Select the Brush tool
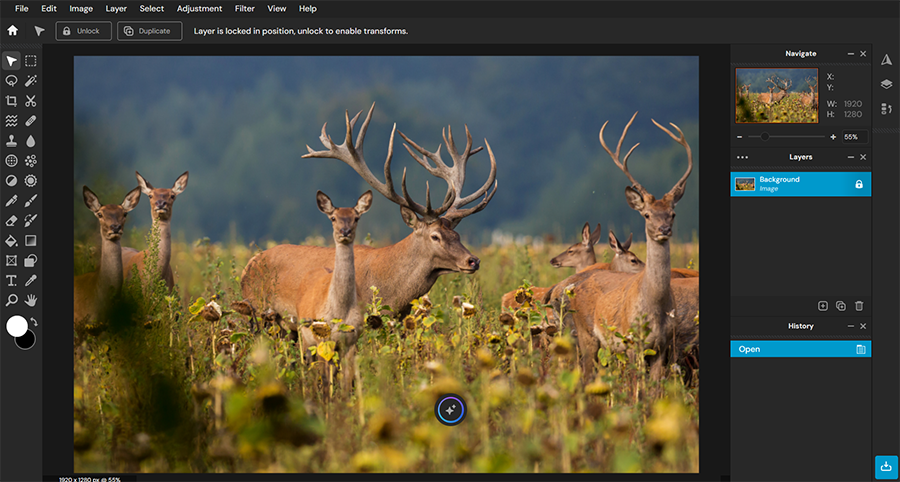This screenshot has width=900, height=482. pos(31,200)
